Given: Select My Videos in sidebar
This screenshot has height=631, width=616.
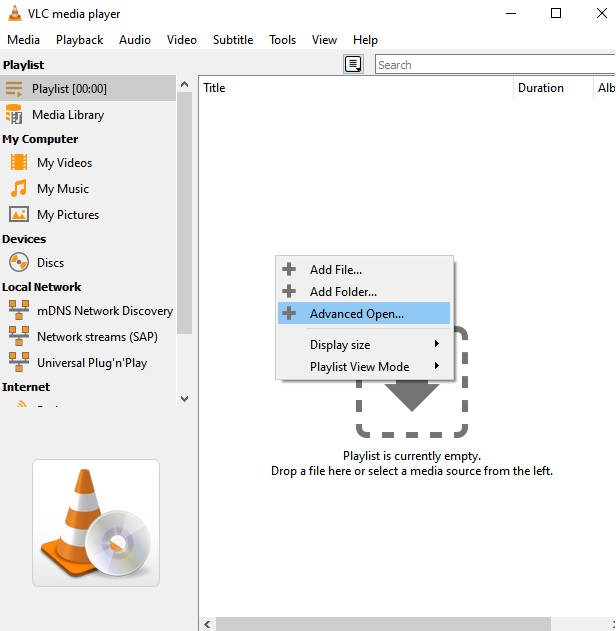Looking at the screenshot, I should (88, 163).
